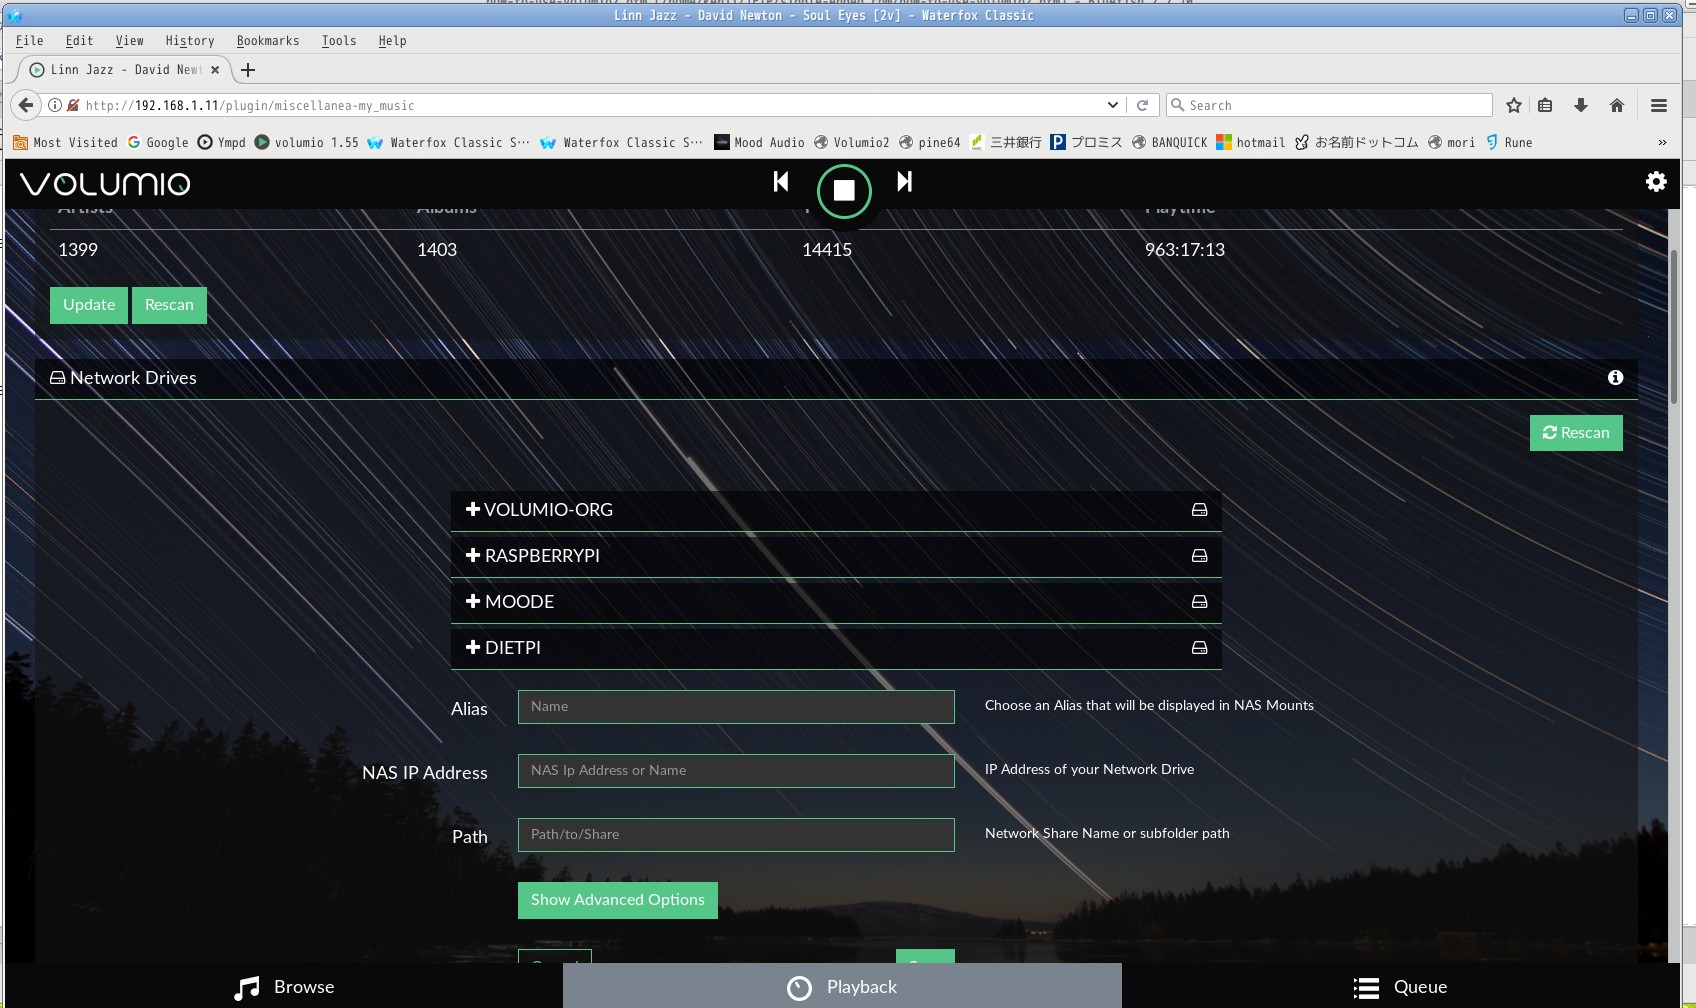Open Volumio settings gear
The width and height of the screenshot is (1696, 1008).
pos(1656,182)
